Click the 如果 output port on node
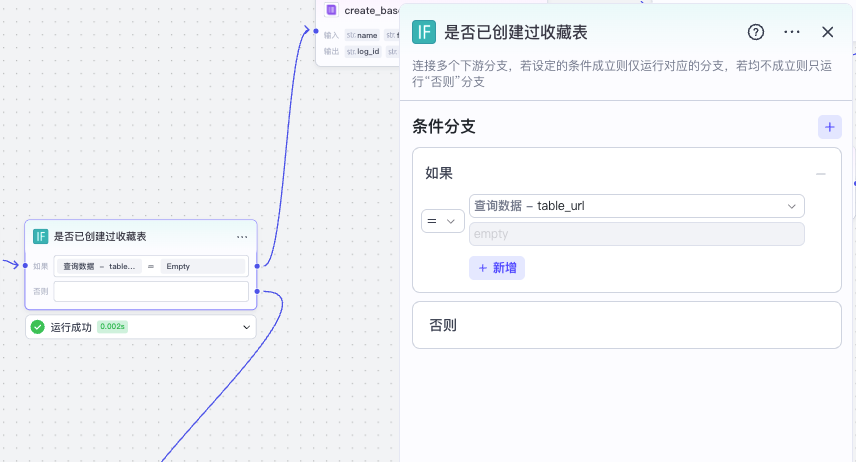 pos(258,266)
